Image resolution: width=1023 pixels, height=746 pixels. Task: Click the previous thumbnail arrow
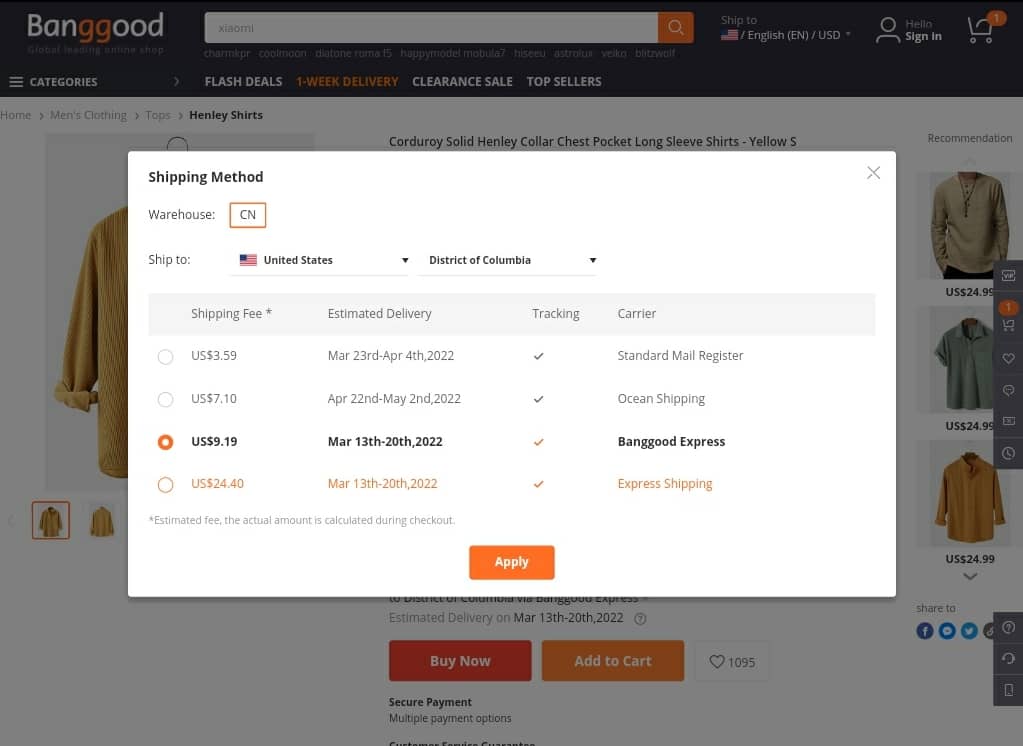click(x=10, y=520)
